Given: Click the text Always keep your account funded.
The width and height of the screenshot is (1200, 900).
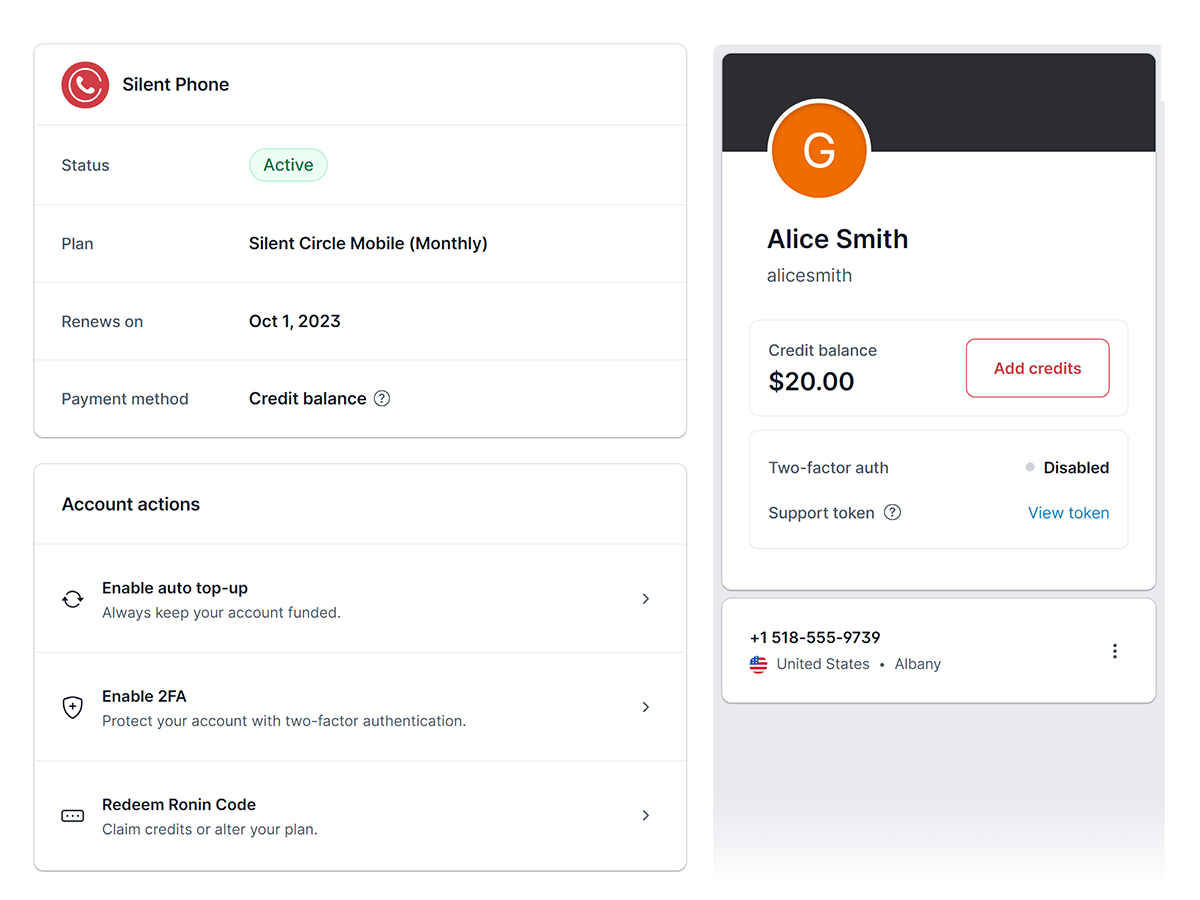Looking at the screenshot, I should click(221, 612).
